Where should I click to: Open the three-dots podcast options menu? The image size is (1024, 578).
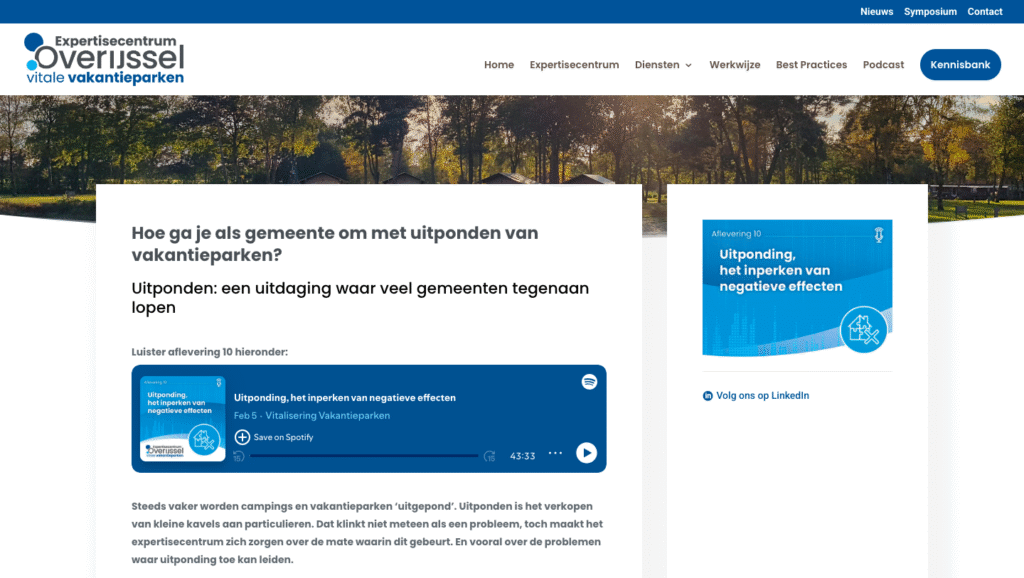click(x=555, y=453)
